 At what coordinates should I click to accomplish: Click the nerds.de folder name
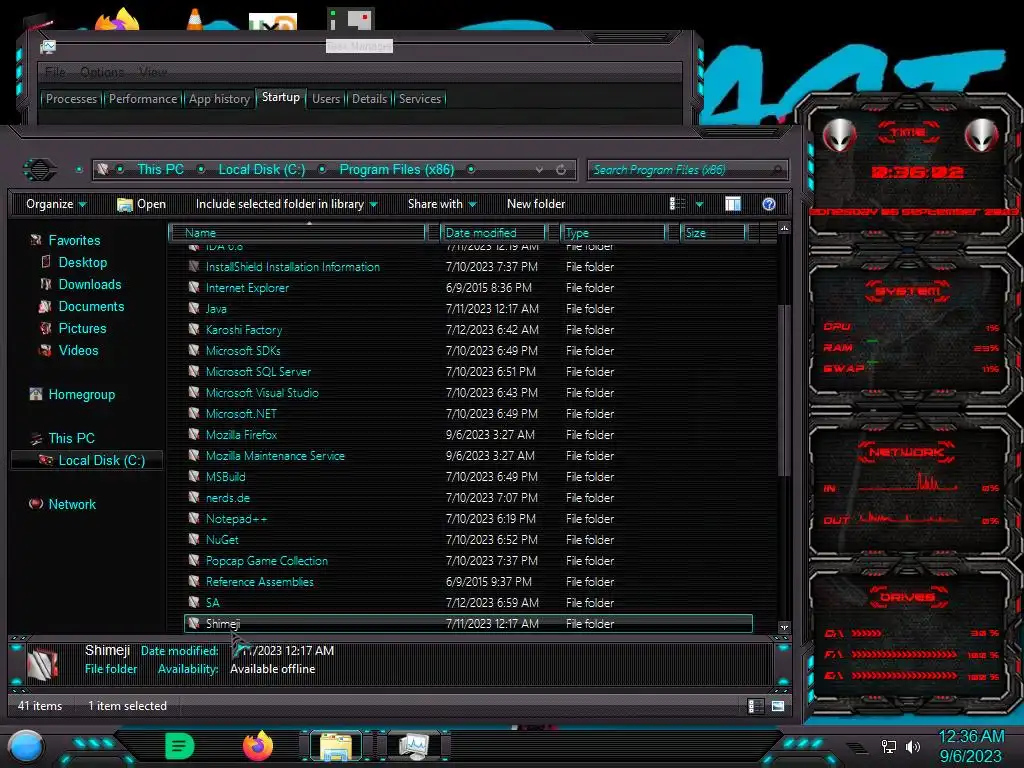pos(227,498)
